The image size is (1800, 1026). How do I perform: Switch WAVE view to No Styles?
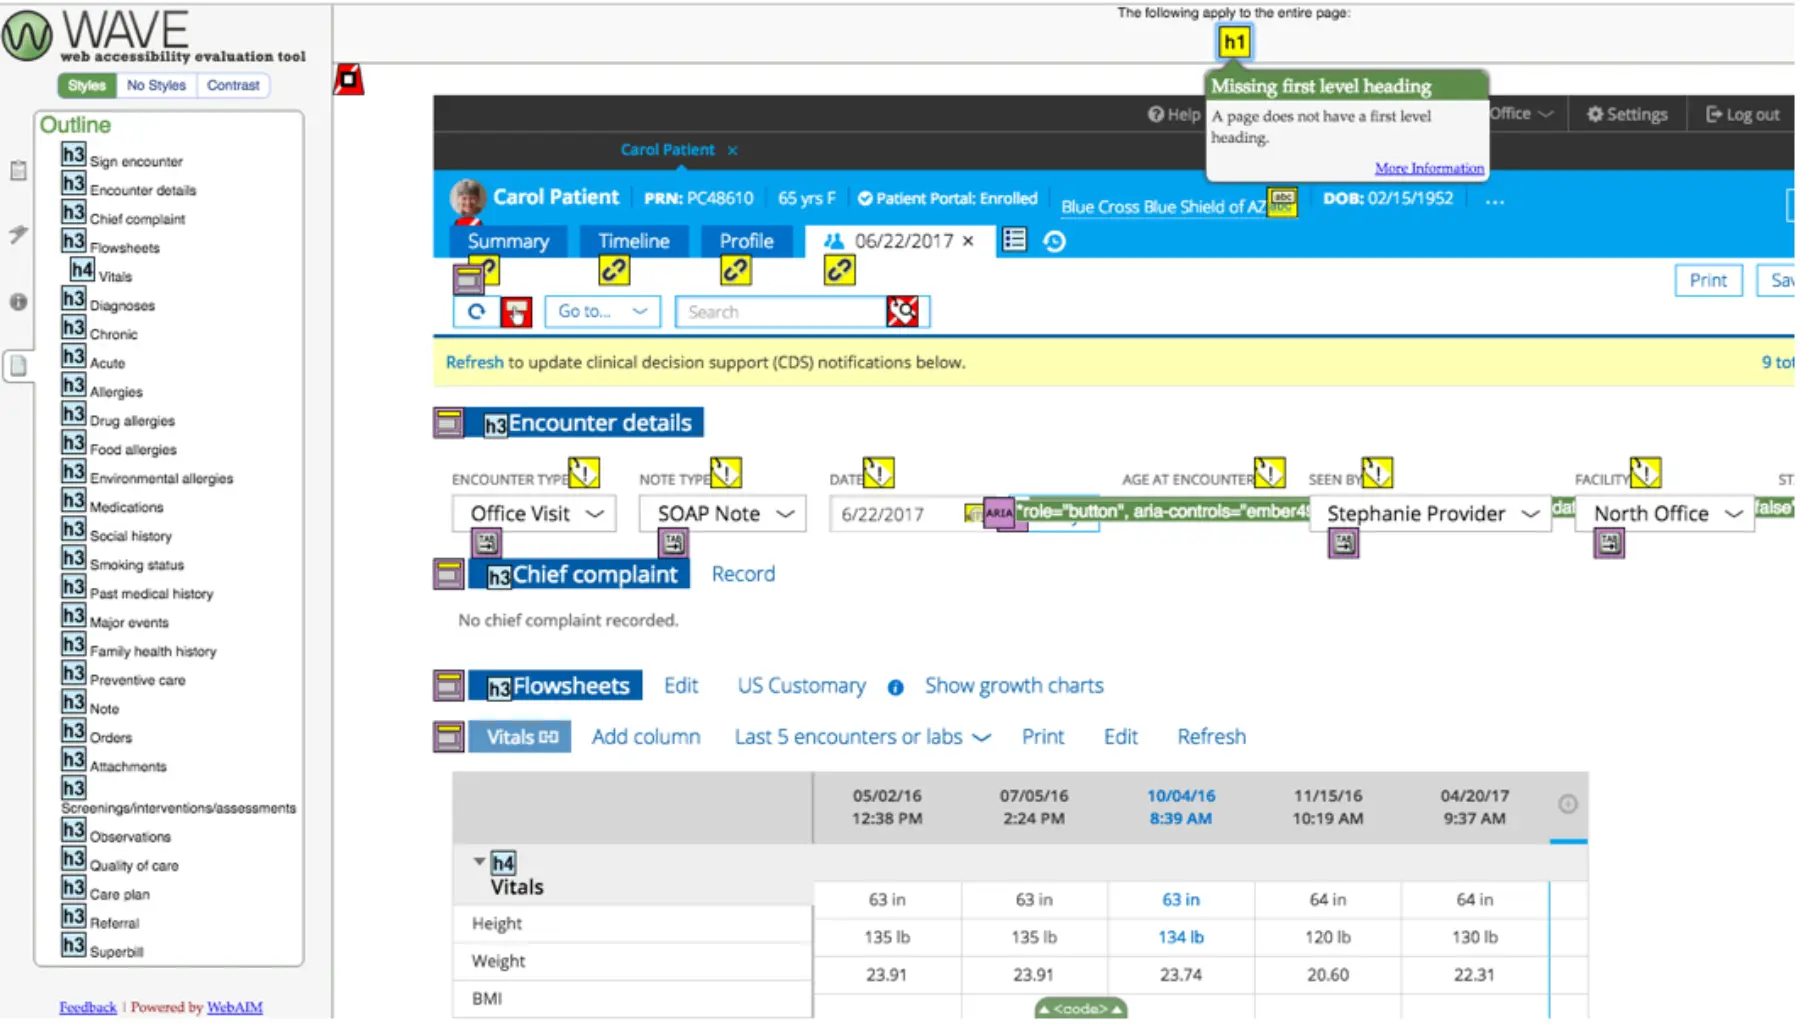tap(156, 86)
